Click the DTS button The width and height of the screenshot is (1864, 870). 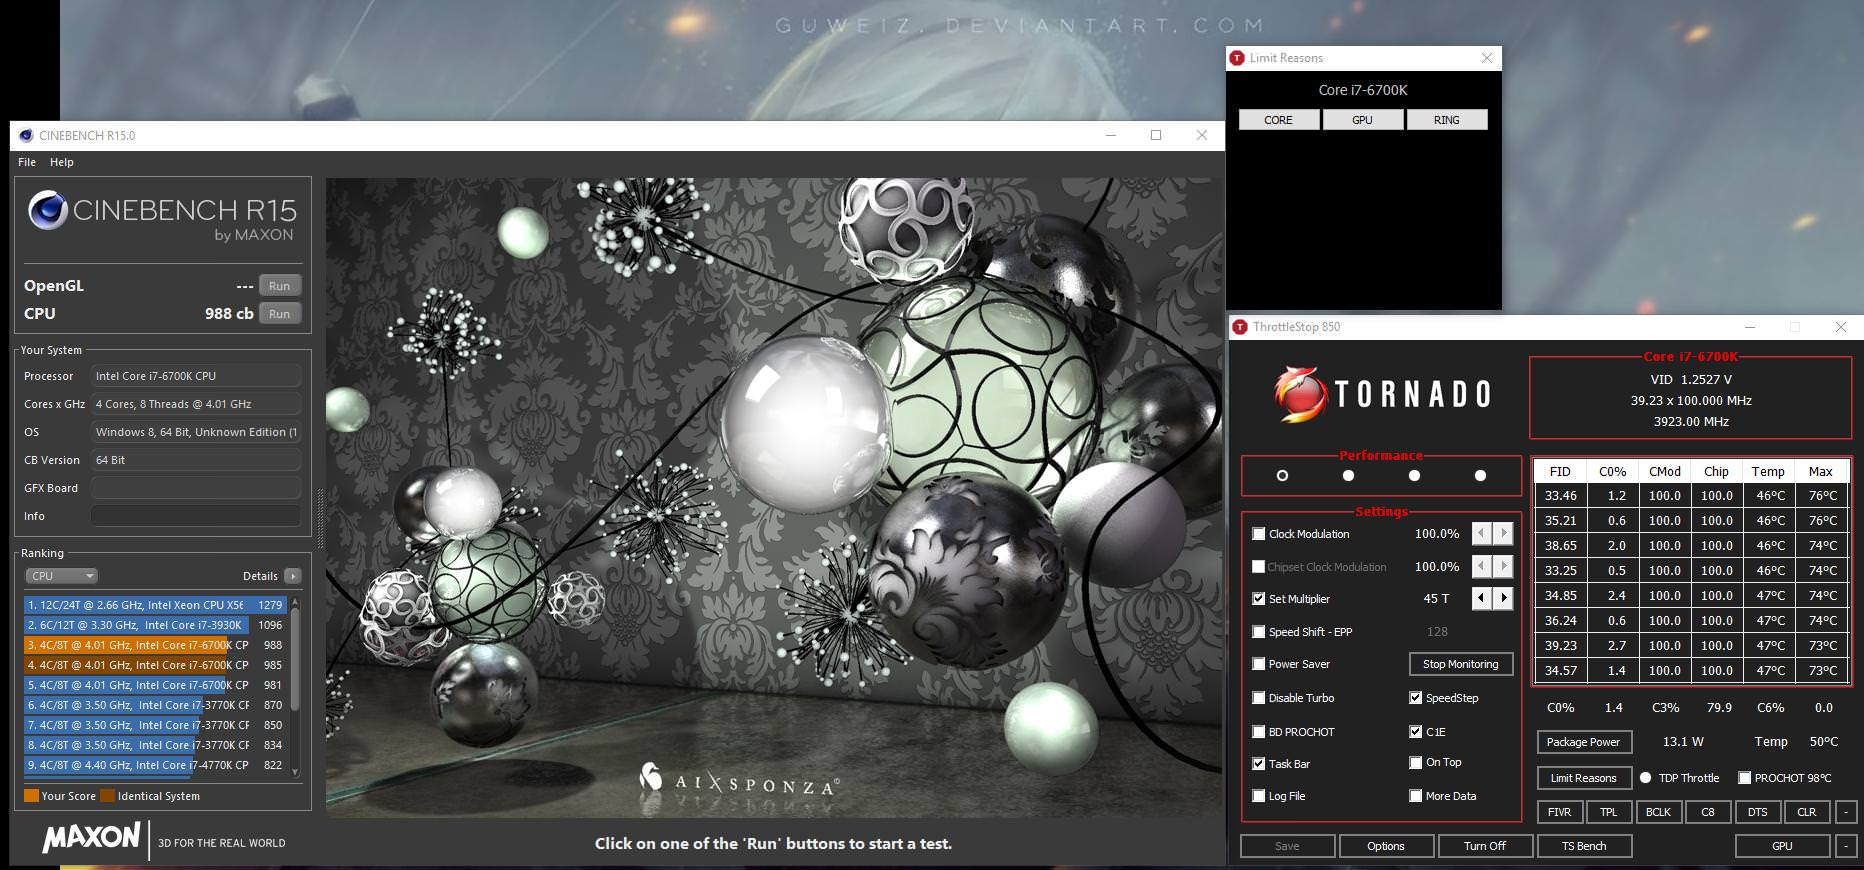[1757, 812]
